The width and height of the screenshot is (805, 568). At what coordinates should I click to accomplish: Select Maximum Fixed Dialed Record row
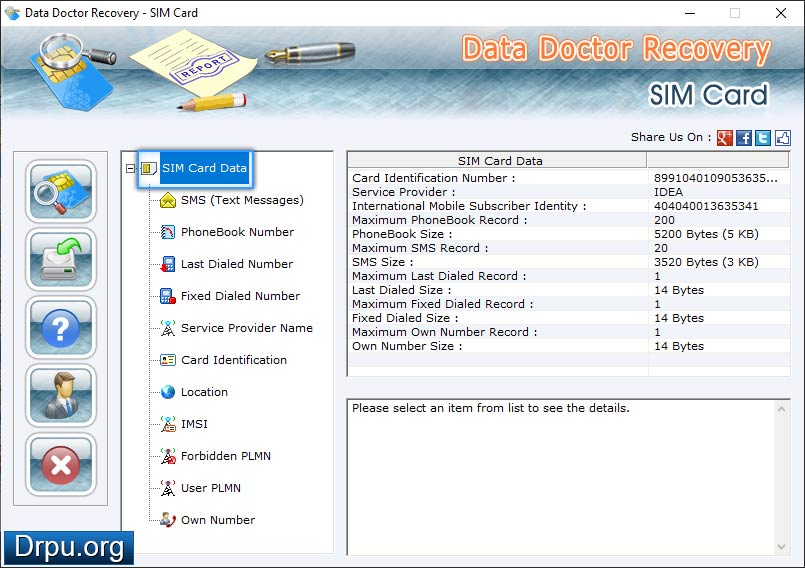569,304
